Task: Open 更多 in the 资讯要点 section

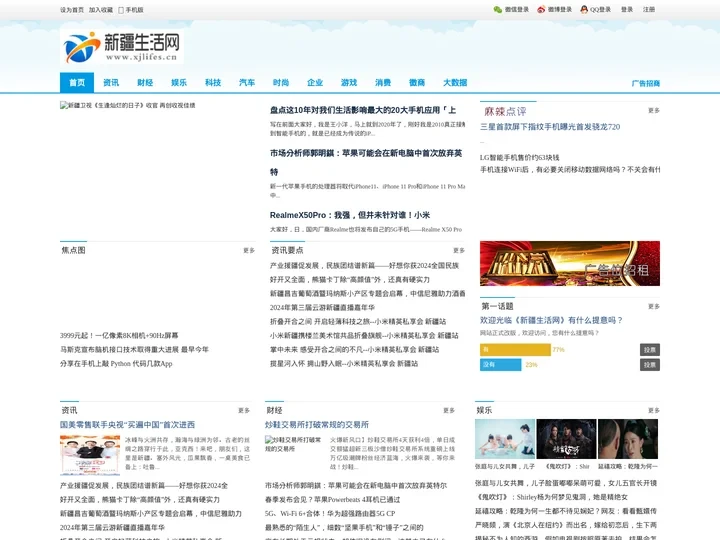Action: point(459,250)
